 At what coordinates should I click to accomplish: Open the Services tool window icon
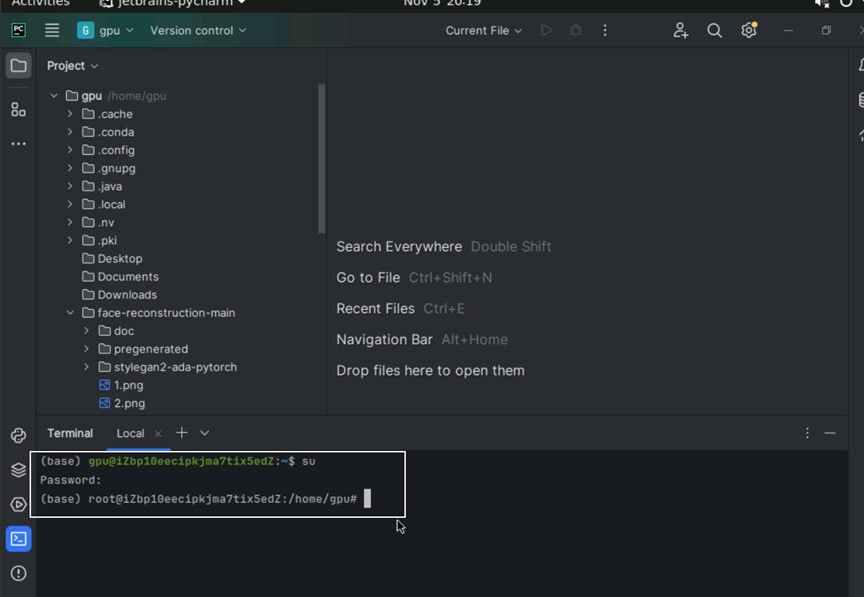(19, 504)
